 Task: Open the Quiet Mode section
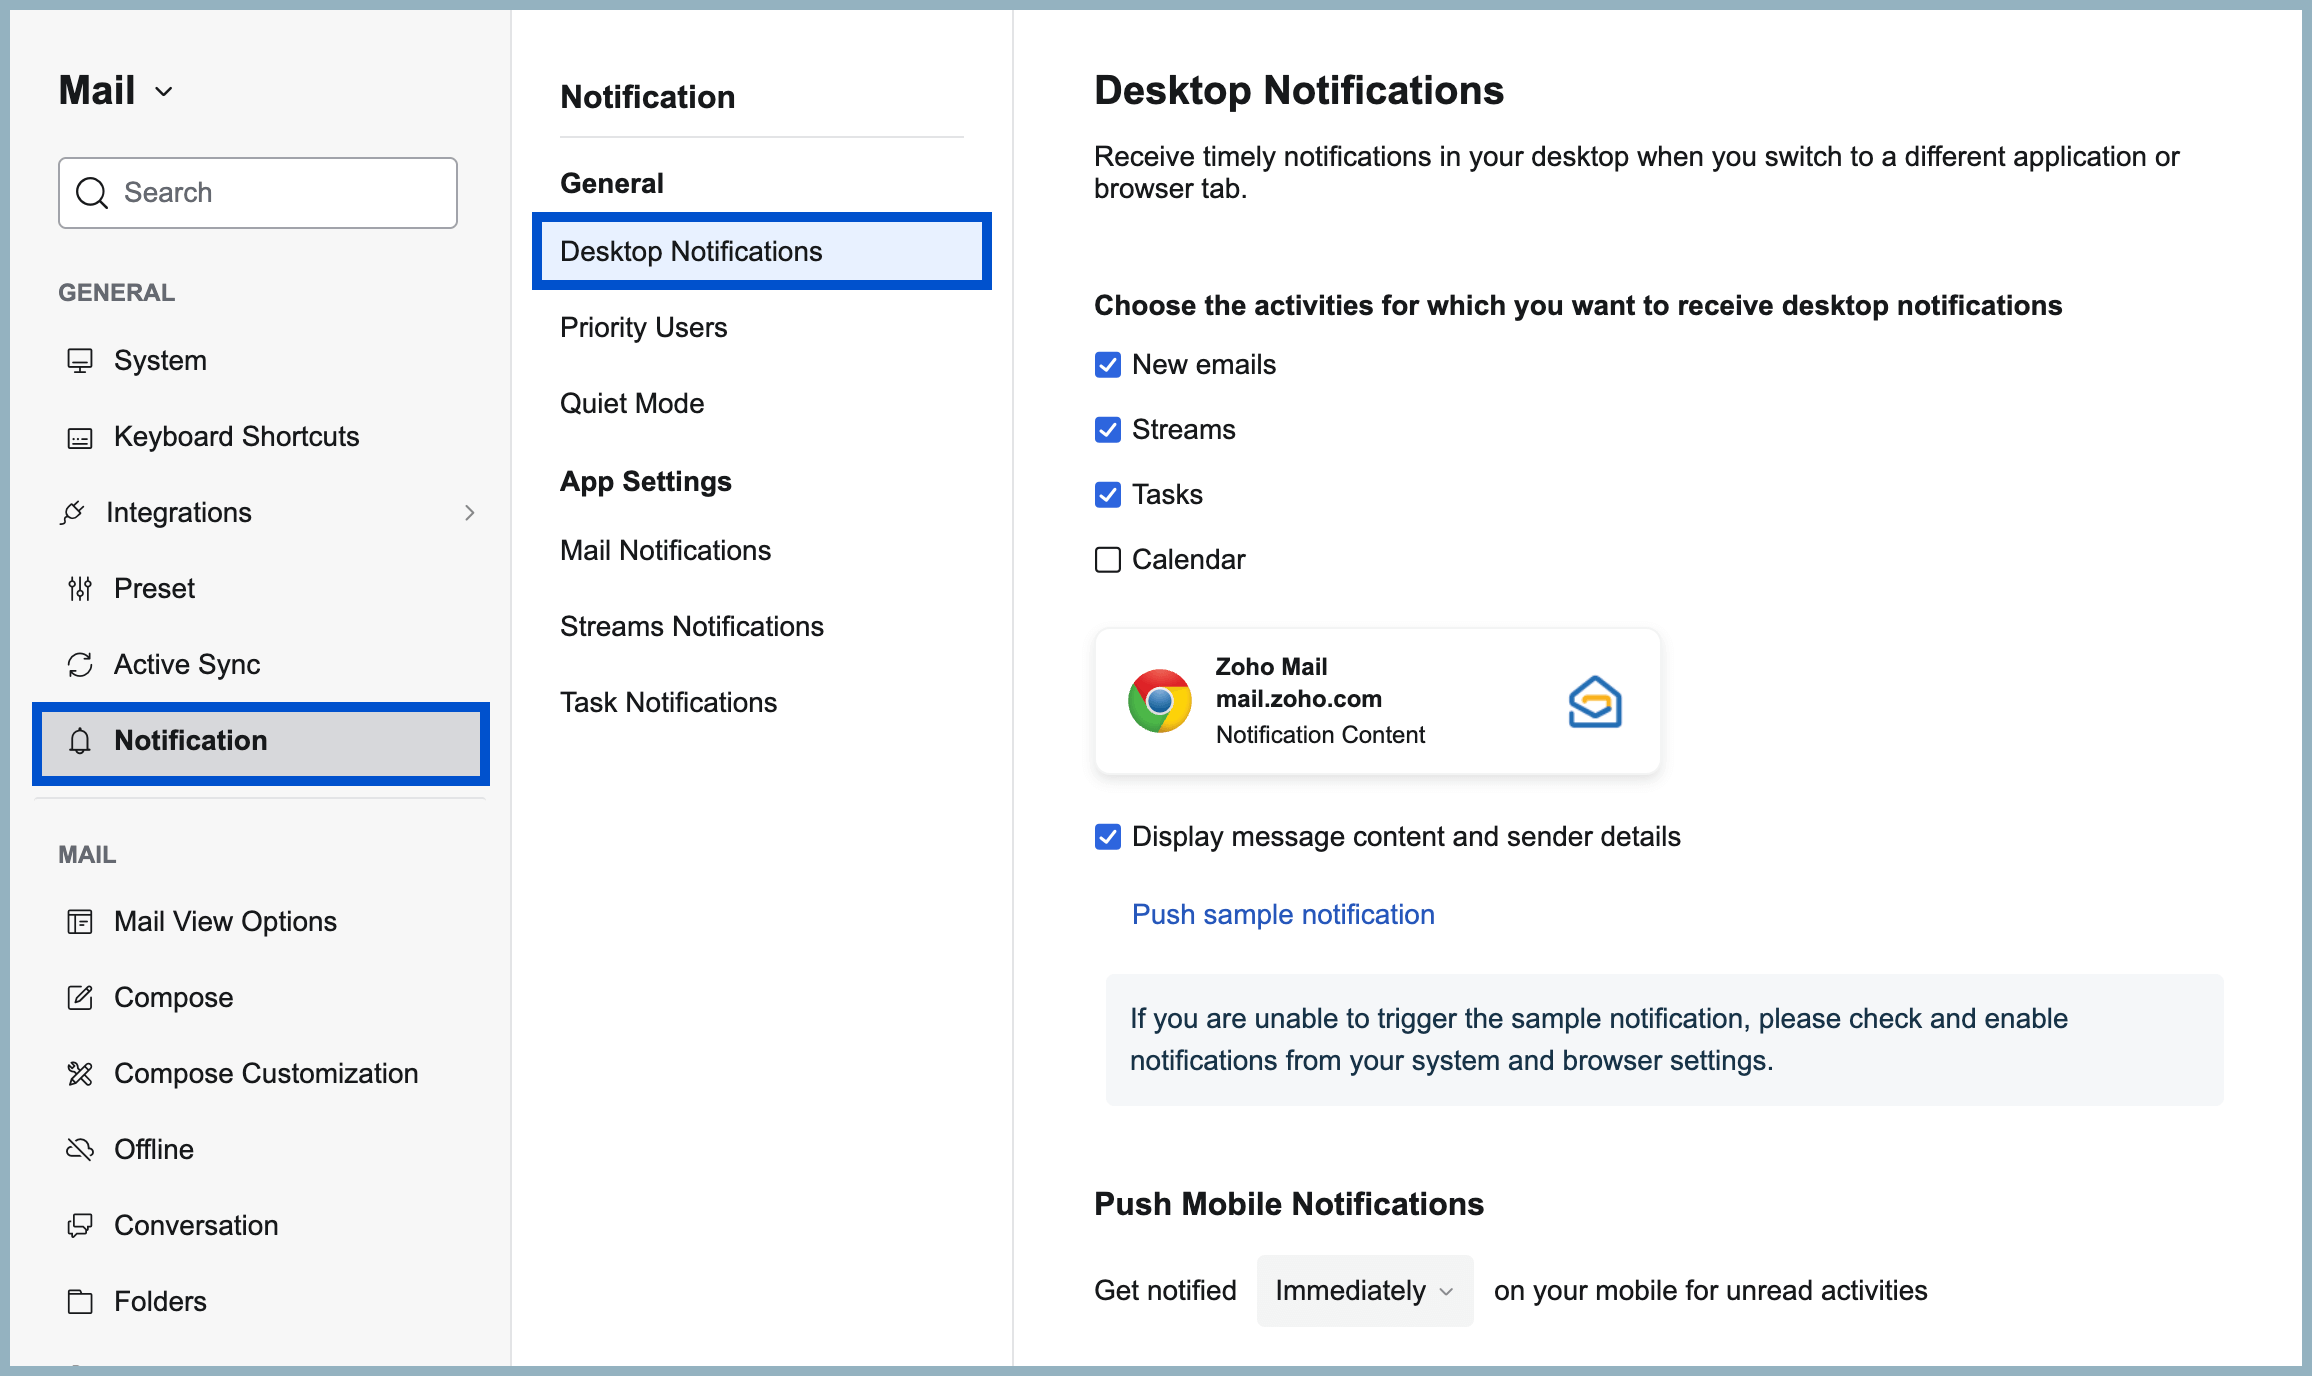pyautogui.click(x=631, y=403)
